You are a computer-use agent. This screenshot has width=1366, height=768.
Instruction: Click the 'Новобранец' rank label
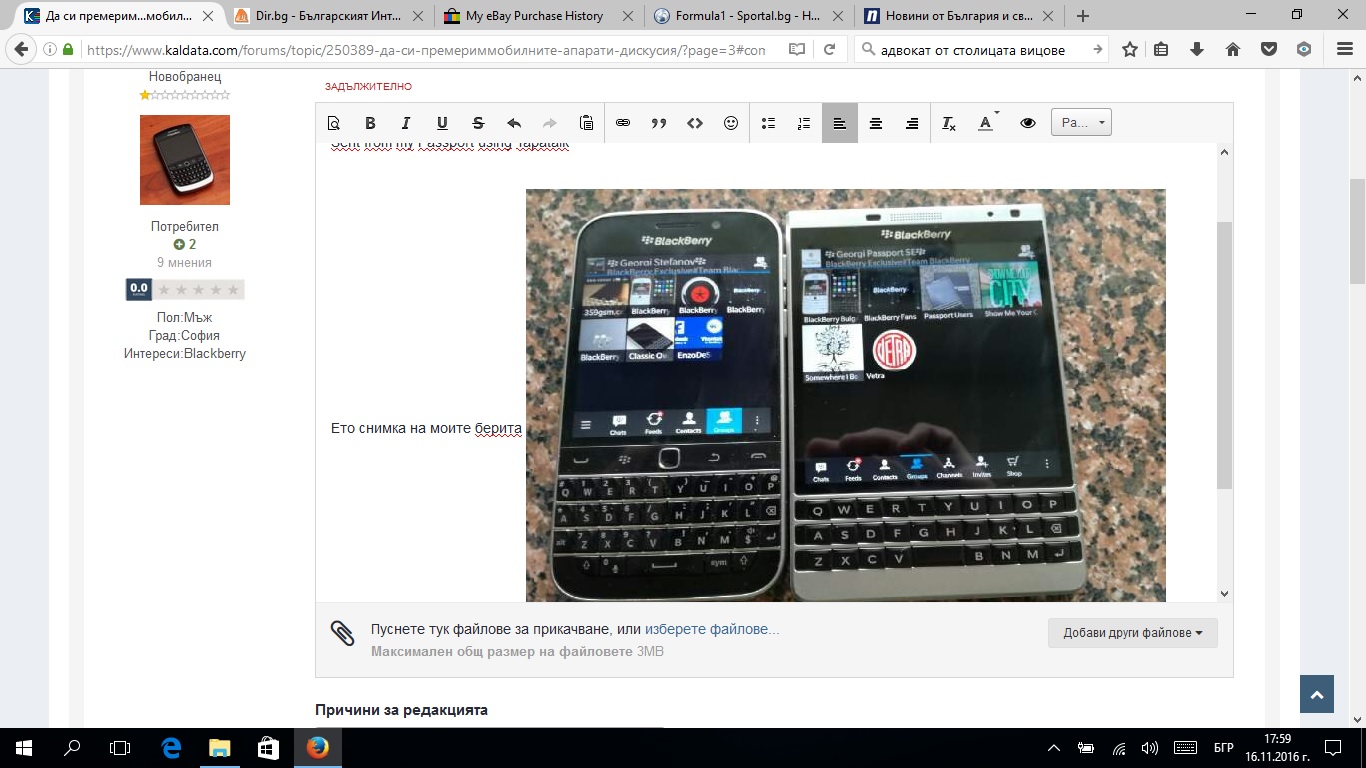[185, 77]
